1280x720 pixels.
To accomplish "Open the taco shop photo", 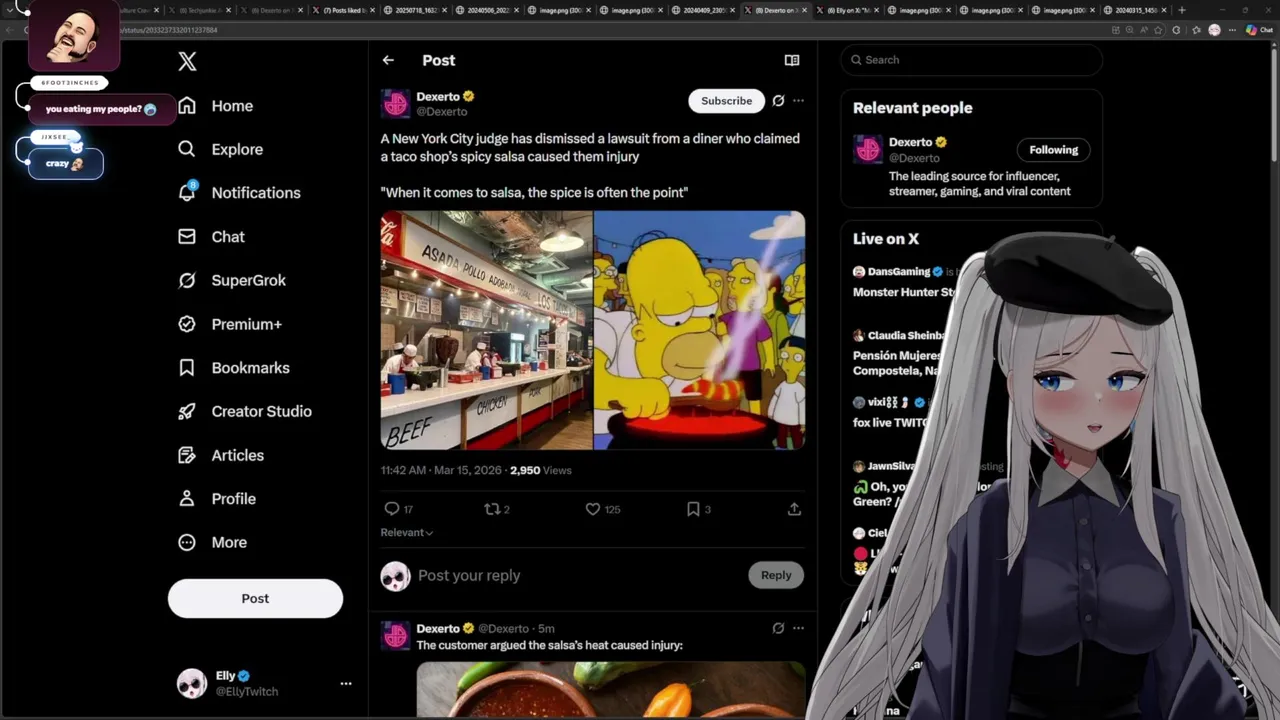I will tap(486, 330).
